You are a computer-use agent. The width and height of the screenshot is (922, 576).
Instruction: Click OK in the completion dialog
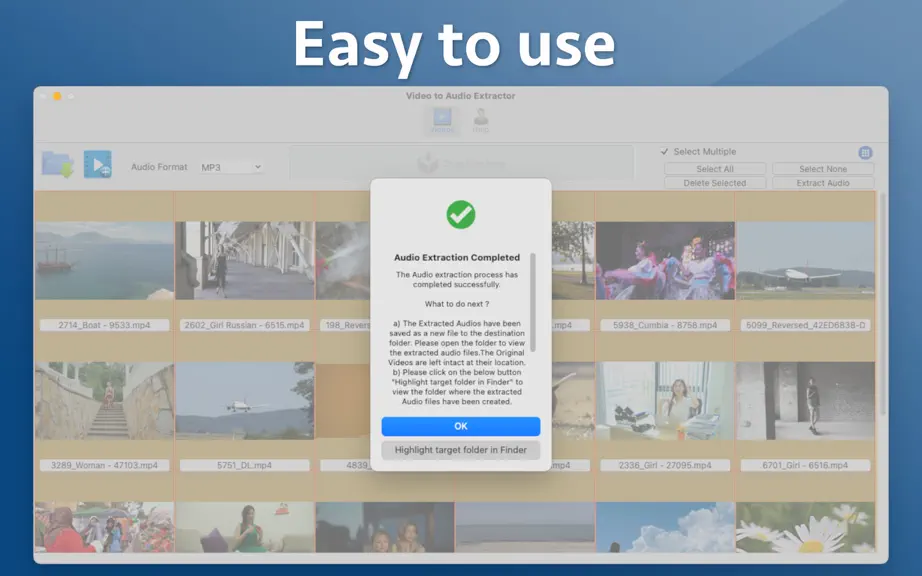coord(460,426)
